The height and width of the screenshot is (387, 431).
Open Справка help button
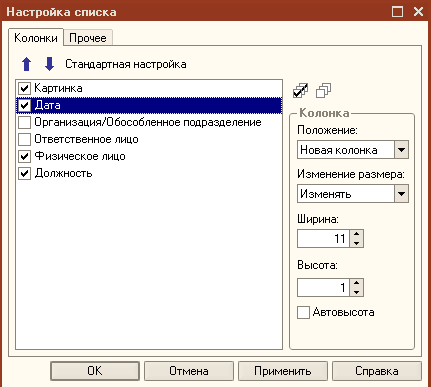377,371
